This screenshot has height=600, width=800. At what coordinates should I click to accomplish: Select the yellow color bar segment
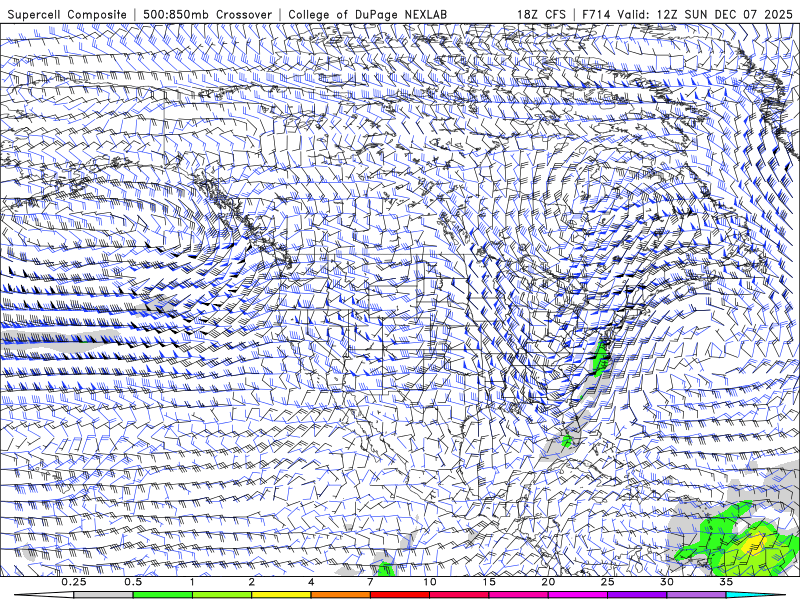coord(281,595)
